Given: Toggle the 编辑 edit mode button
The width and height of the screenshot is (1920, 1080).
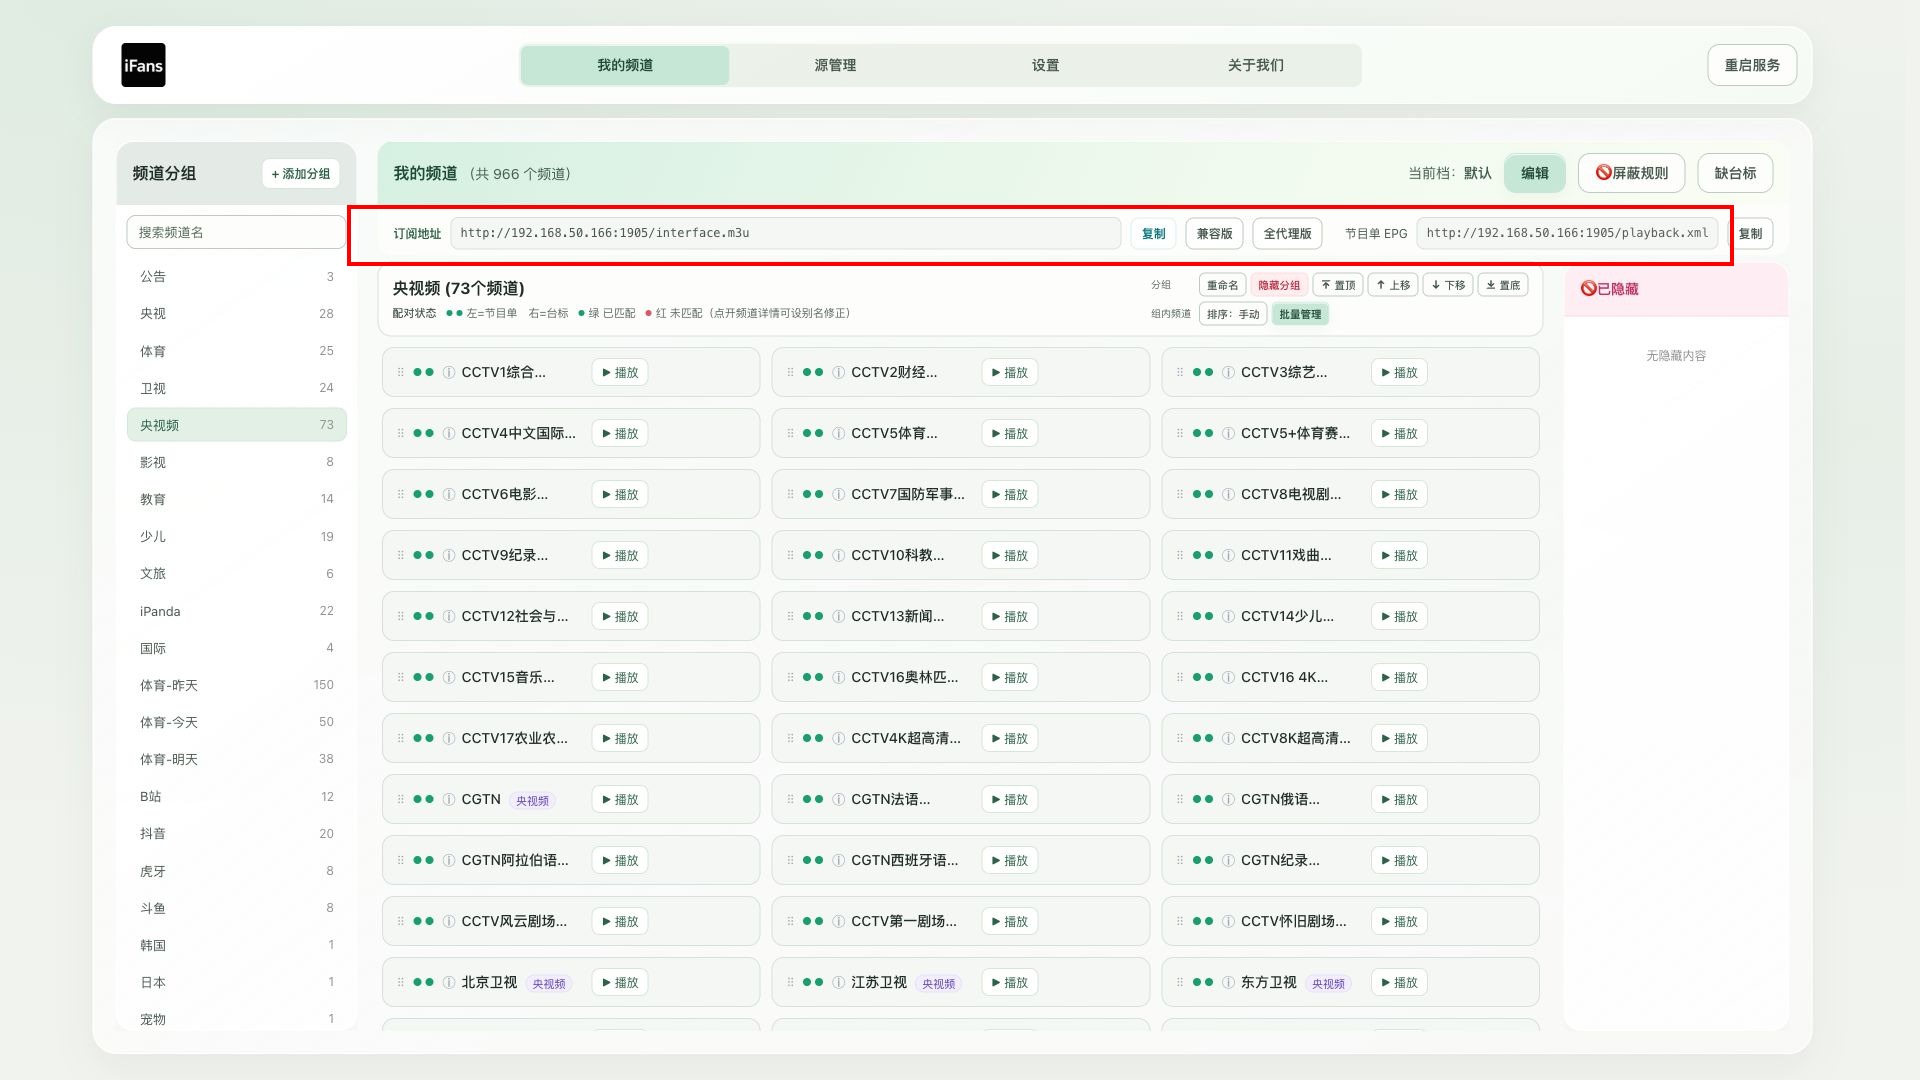Looking at the screenshot, I should (1535, 173).
